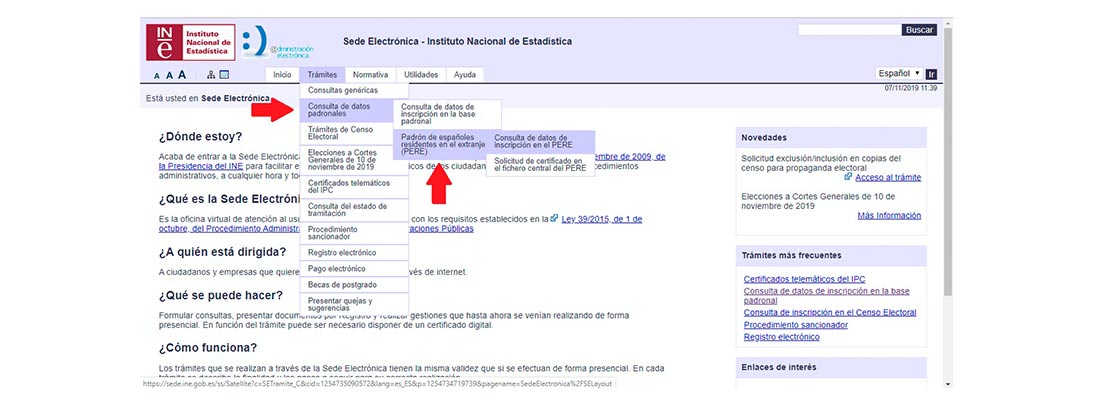Viewport: 1104px width, 408px height.
Task: Open the Acceso al trámite link
Action: tap(888, 178)
